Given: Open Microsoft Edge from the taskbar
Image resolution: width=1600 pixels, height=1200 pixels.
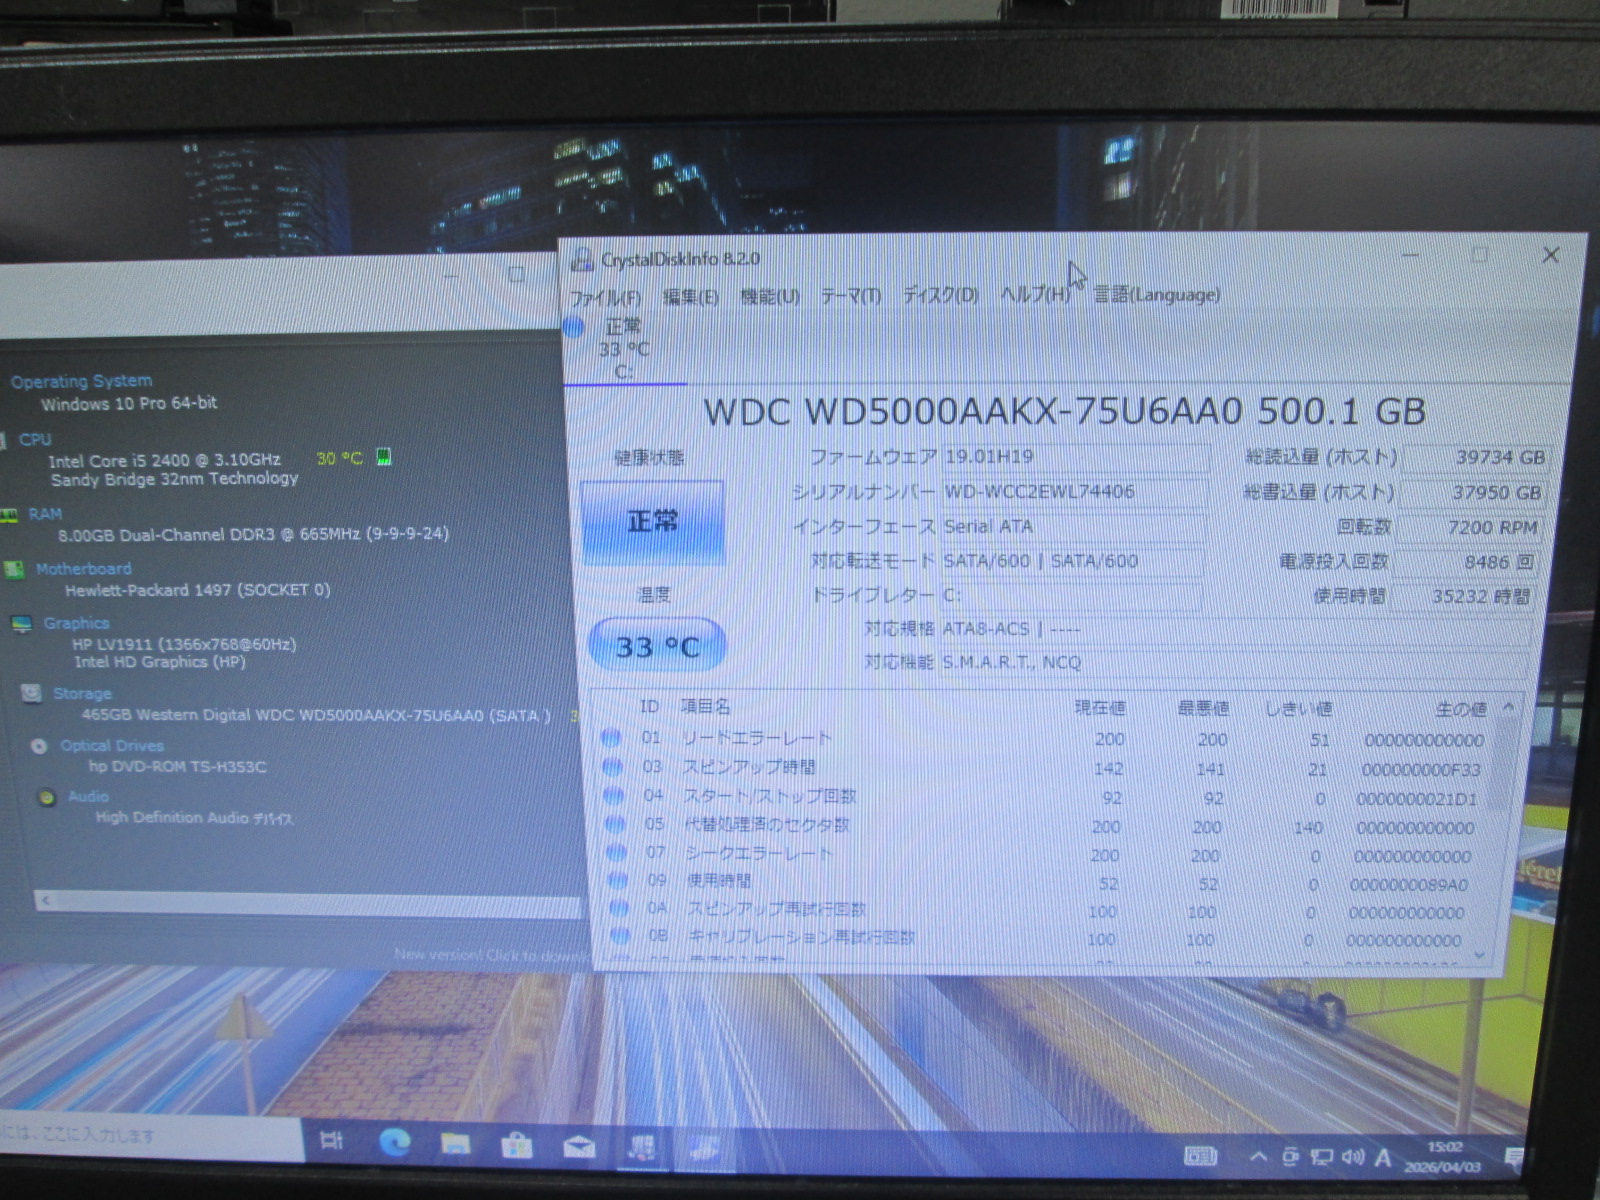Looking at the screenshot, I should coord(395,1143).
